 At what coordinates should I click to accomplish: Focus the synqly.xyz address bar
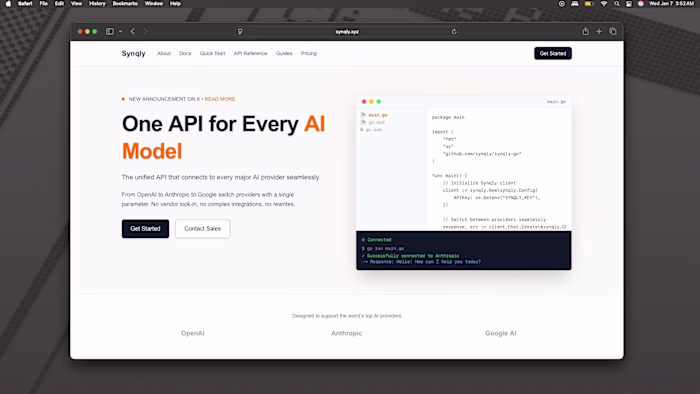(347, 32)
